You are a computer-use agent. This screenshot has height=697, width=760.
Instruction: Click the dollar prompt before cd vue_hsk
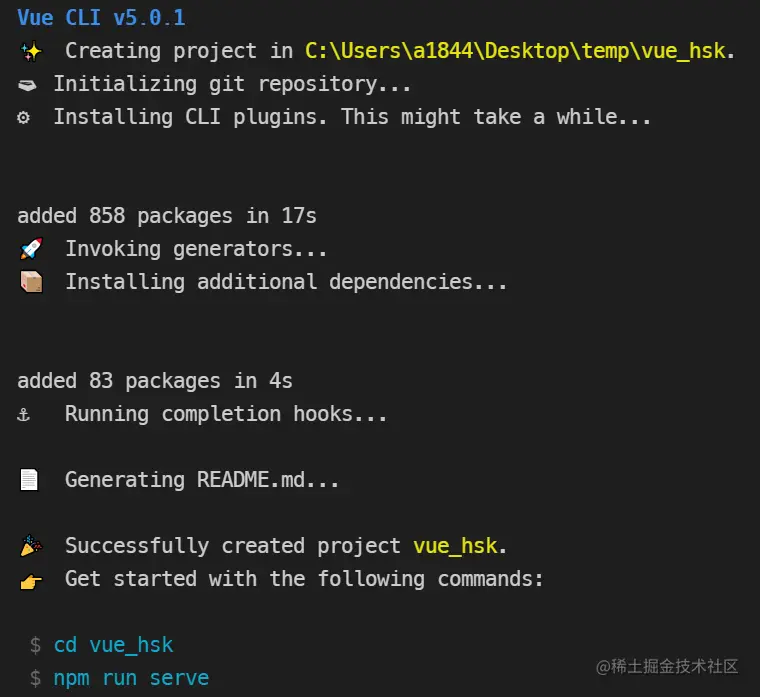(35, 645)
